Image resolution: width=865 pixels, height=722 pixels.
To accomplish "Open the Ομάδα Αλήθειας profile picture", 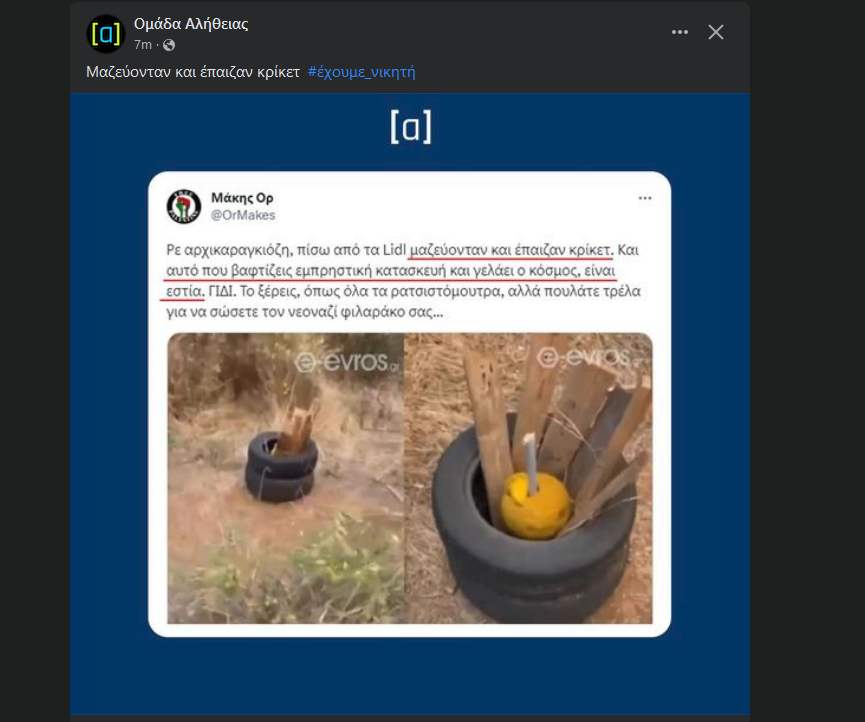I will click(106, 34).
